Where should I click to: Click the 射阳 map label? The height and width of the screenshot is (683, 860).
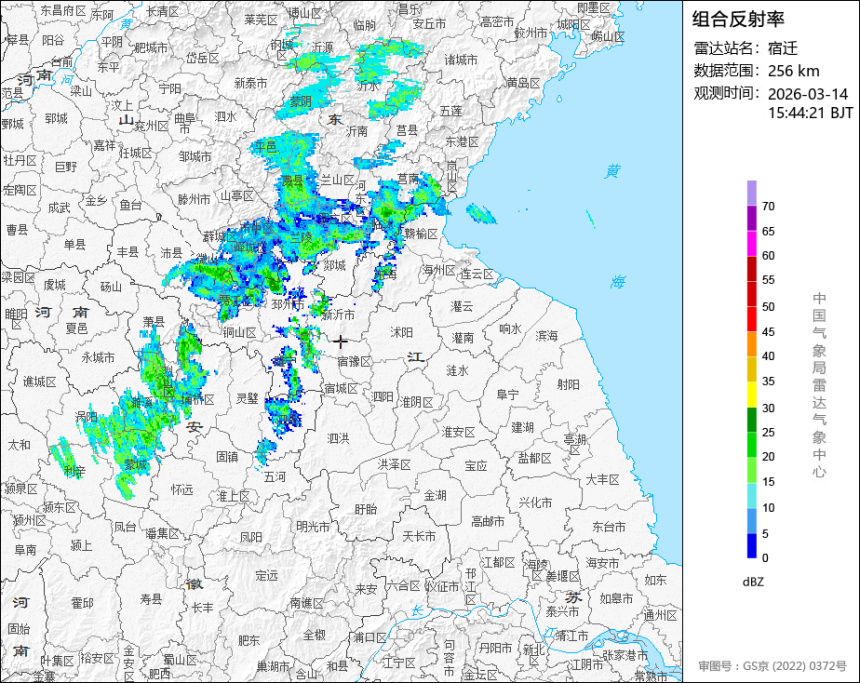pos(568,385)
